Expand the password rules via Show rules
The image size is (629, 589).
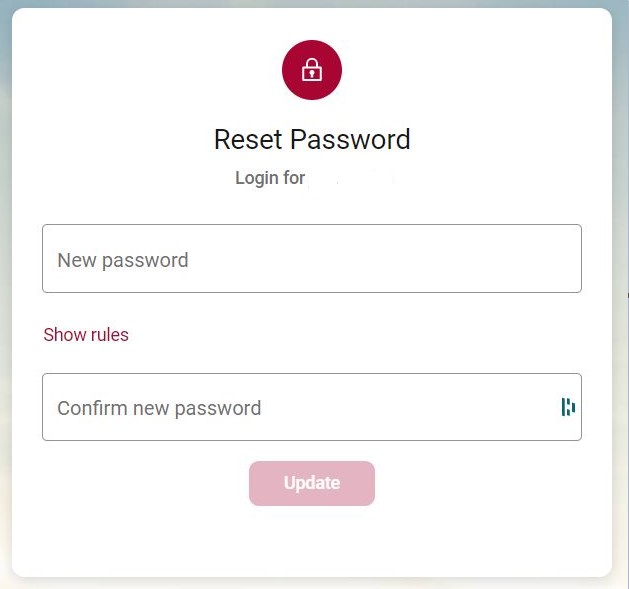[86, 335]
